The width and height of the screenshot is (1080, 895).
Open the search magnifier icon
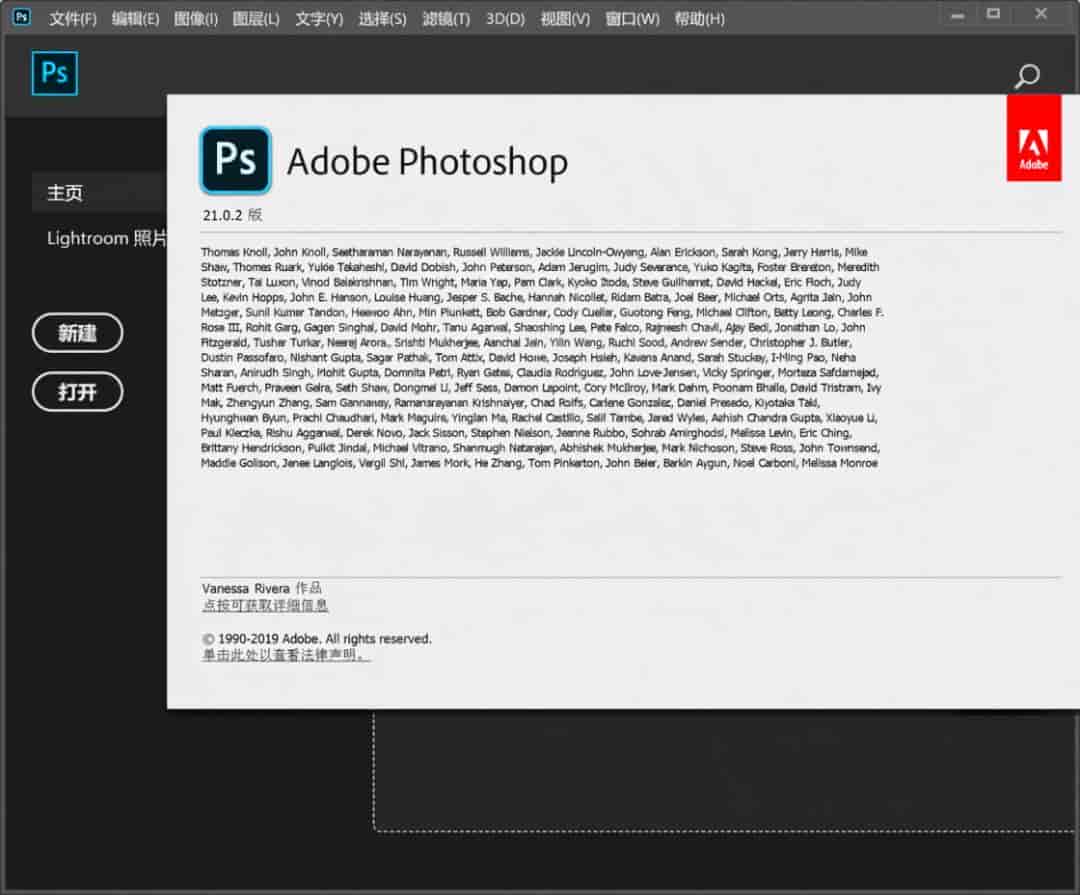point(1026,76)
